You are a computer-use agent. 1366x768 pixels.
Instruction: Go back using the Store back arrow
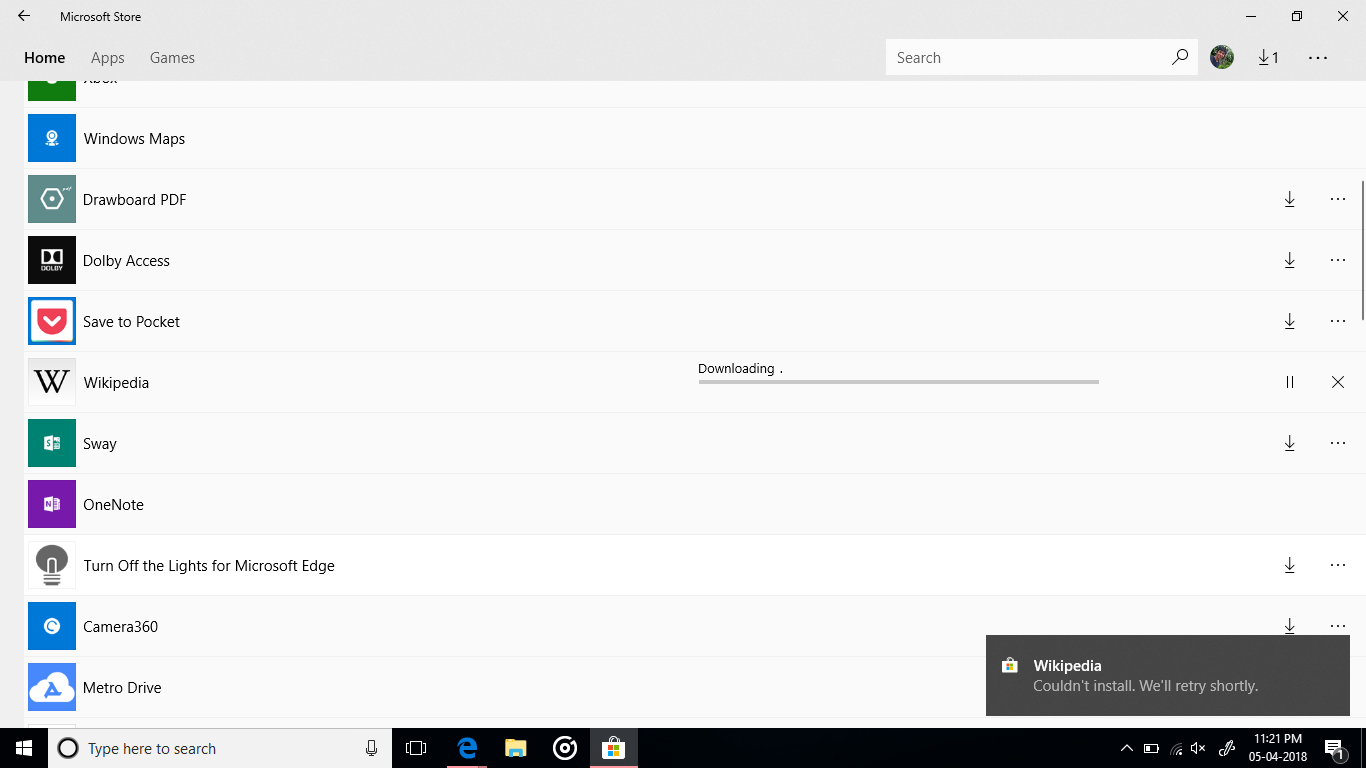24,16
